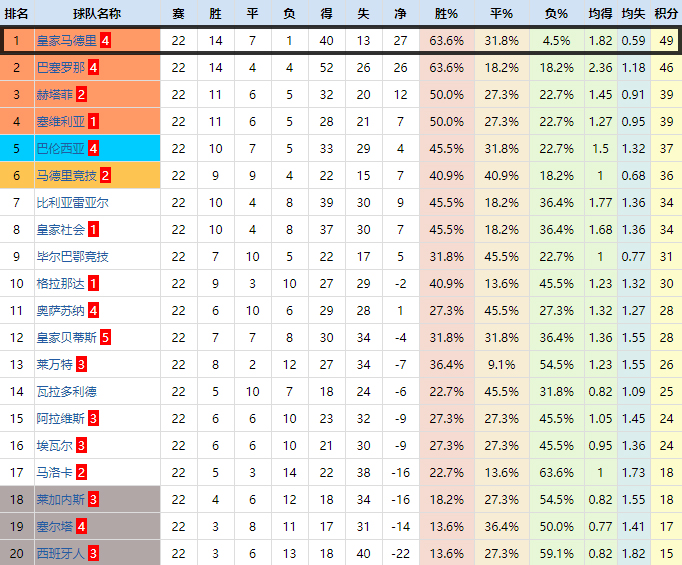Click the red badge next to 巴塞罗那
The height and width of the screenshot is (565, 682).
(x=93, y=67)
